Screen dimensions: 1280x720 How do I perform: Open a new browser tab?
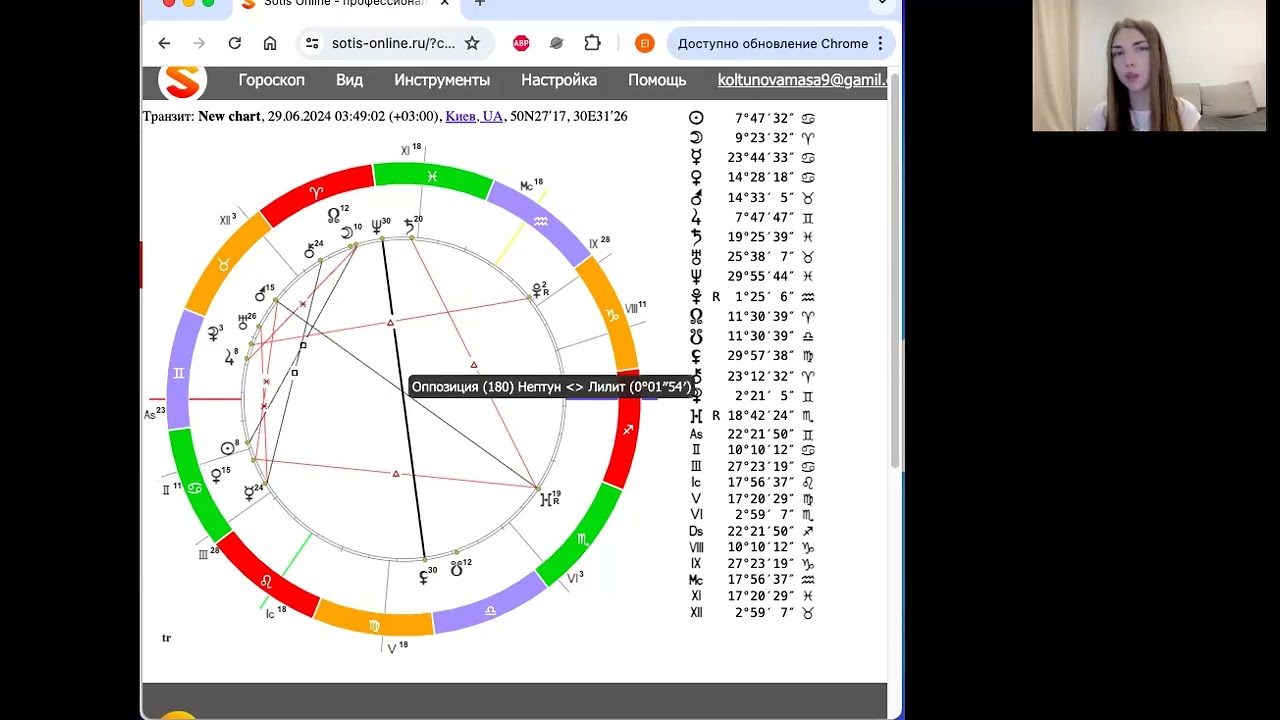(x=480, y=4)
